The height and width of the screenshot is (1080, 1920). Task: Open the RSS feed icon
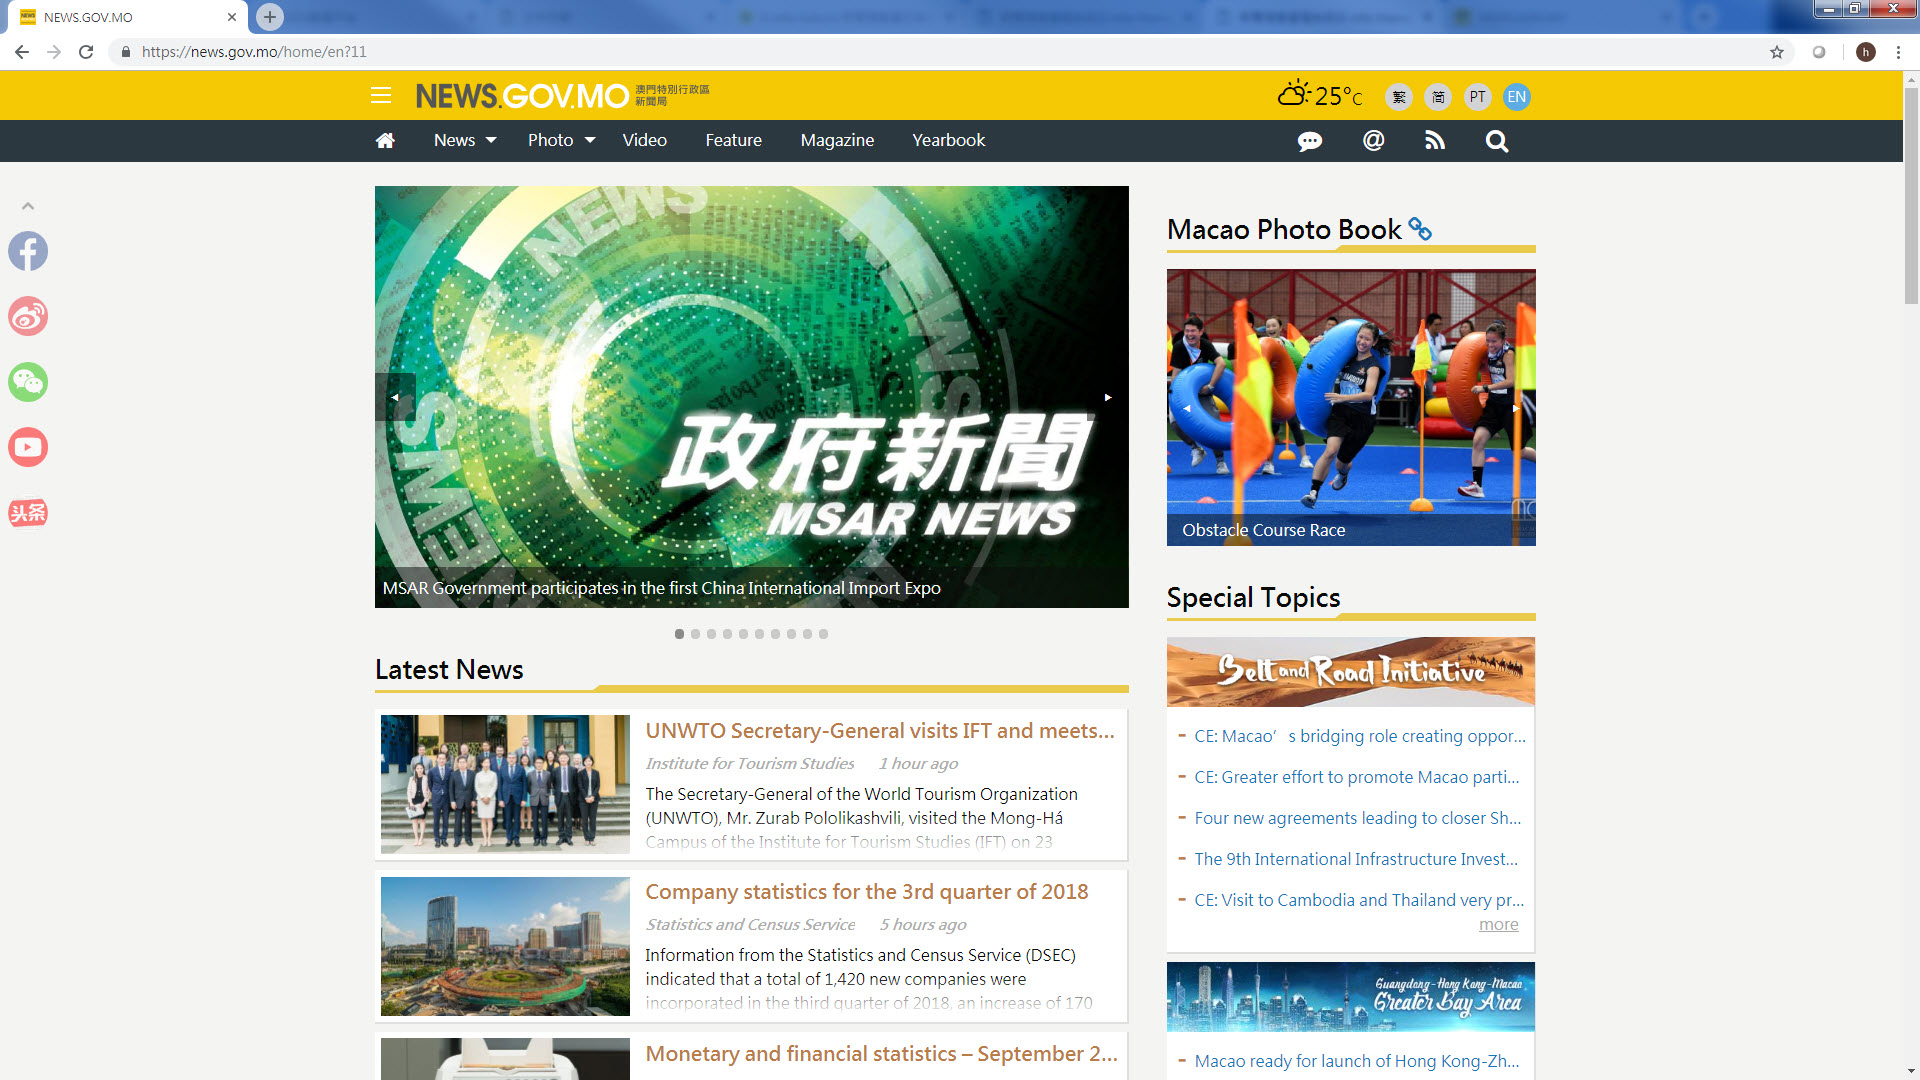[x=1435, y=141]
